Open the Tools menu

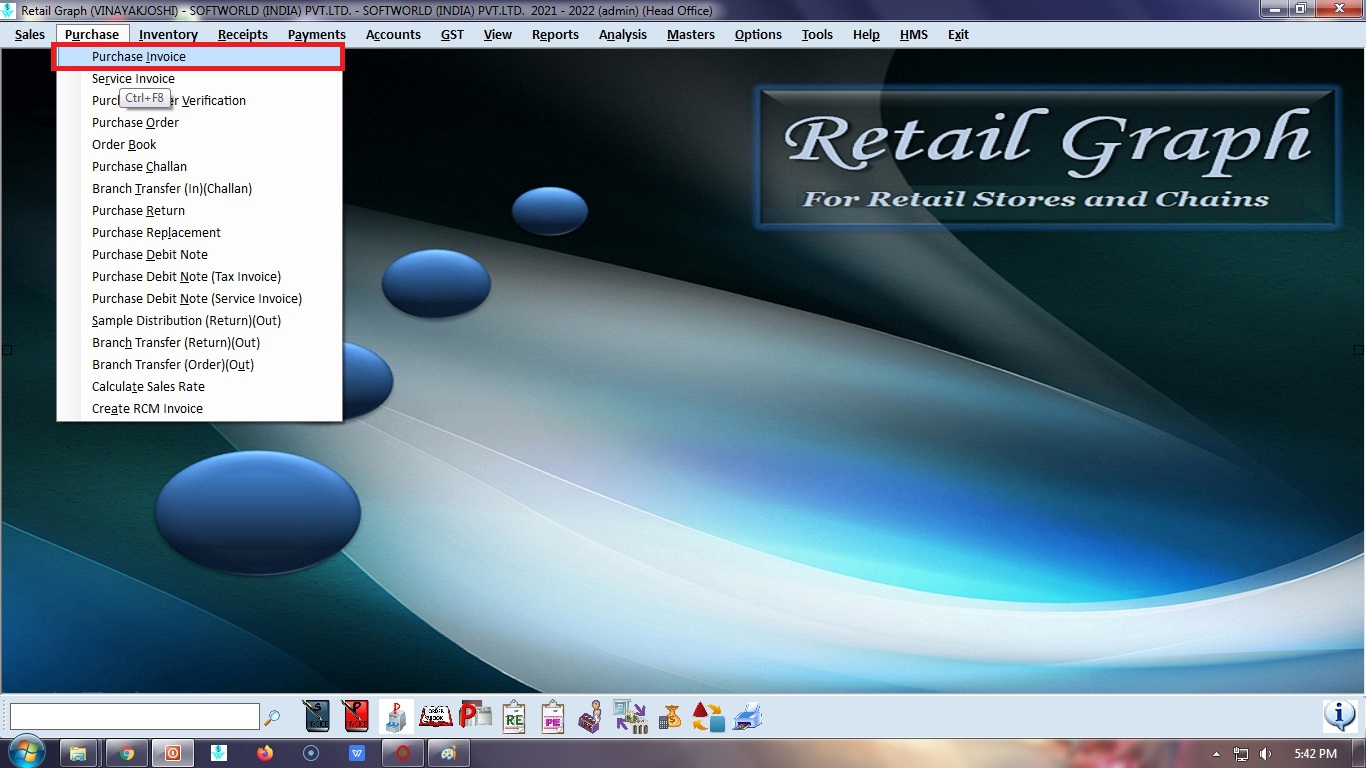(817, 34)
